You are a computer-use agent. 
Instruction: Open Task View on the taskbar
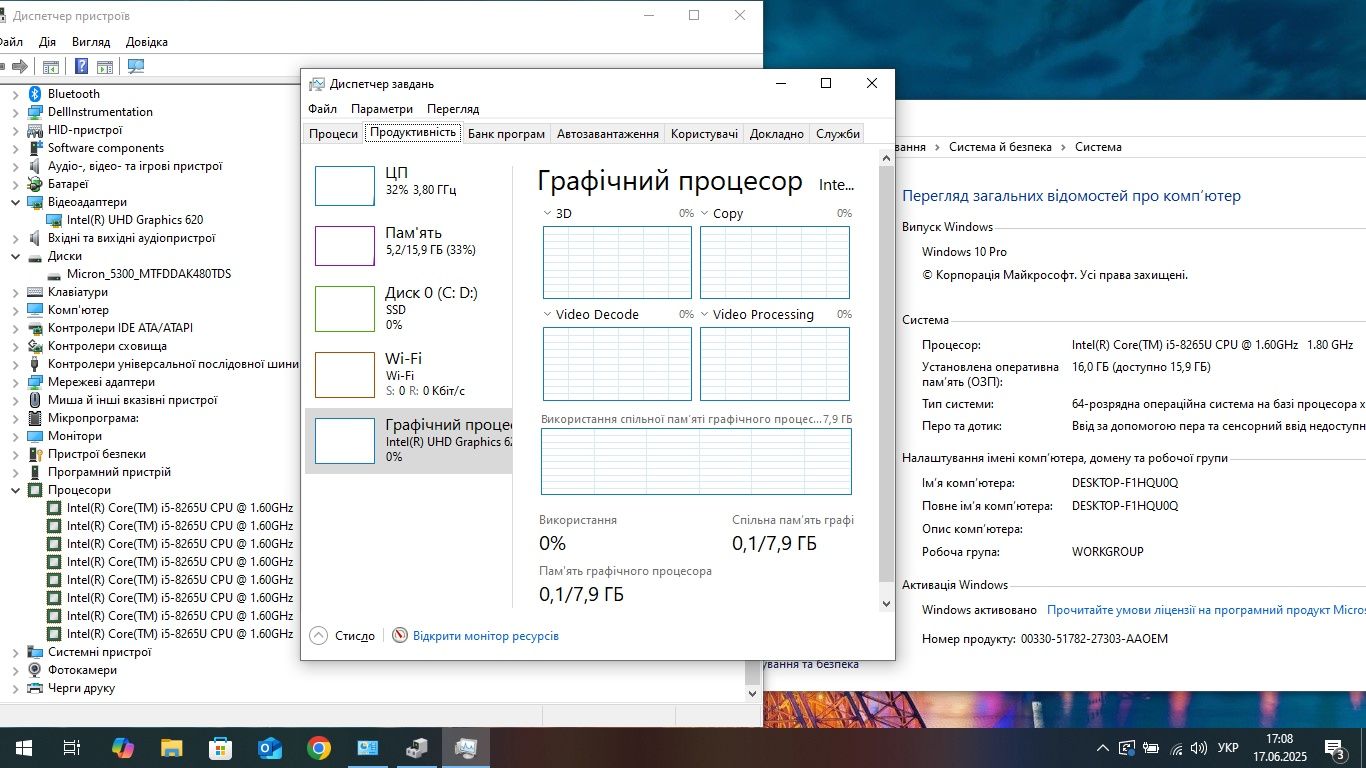71,748
